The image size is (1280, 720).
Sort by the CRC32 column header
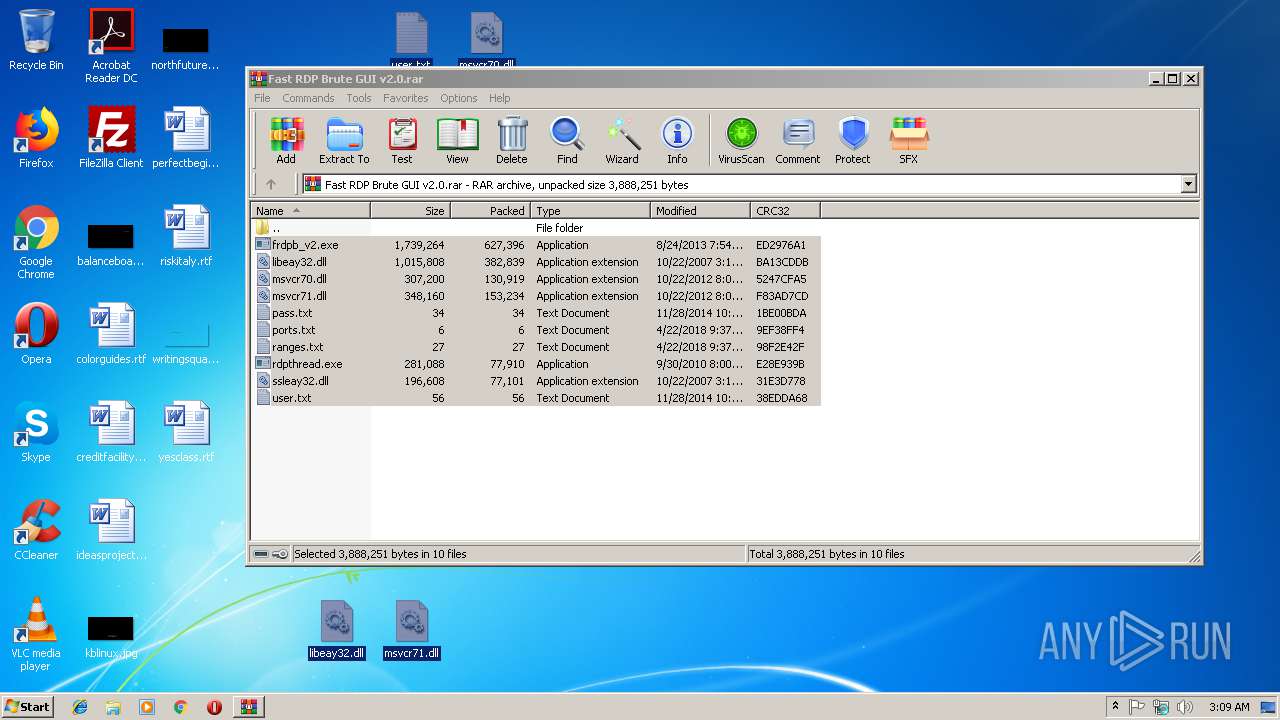click(x=785, y=211)
